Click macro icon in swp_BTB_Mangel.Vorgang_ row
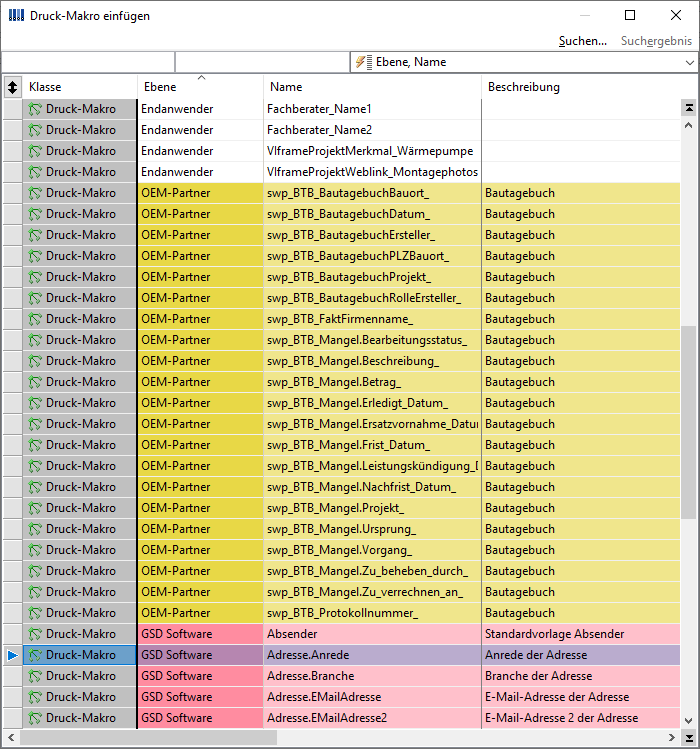The image size is (700, 749). (35, 550)
